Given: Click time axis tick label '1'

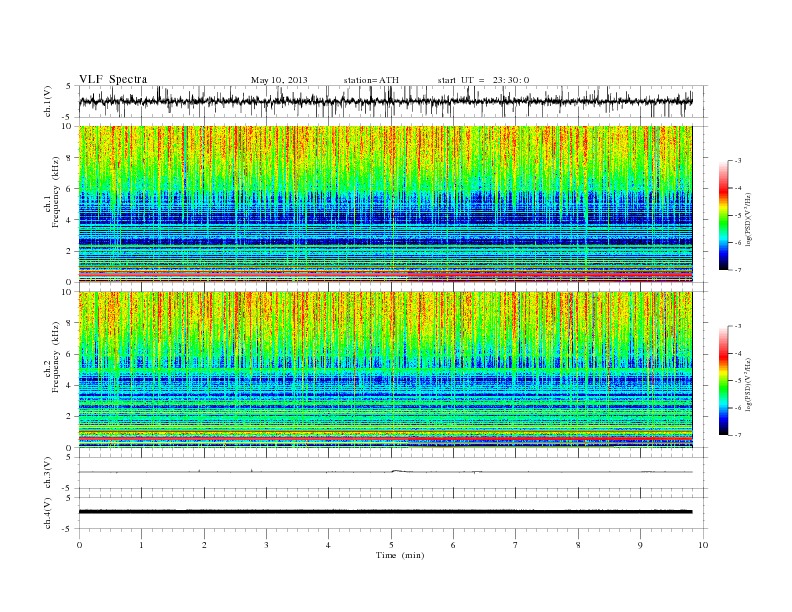Looking at the screenshot, I should [x=141, y=545].
